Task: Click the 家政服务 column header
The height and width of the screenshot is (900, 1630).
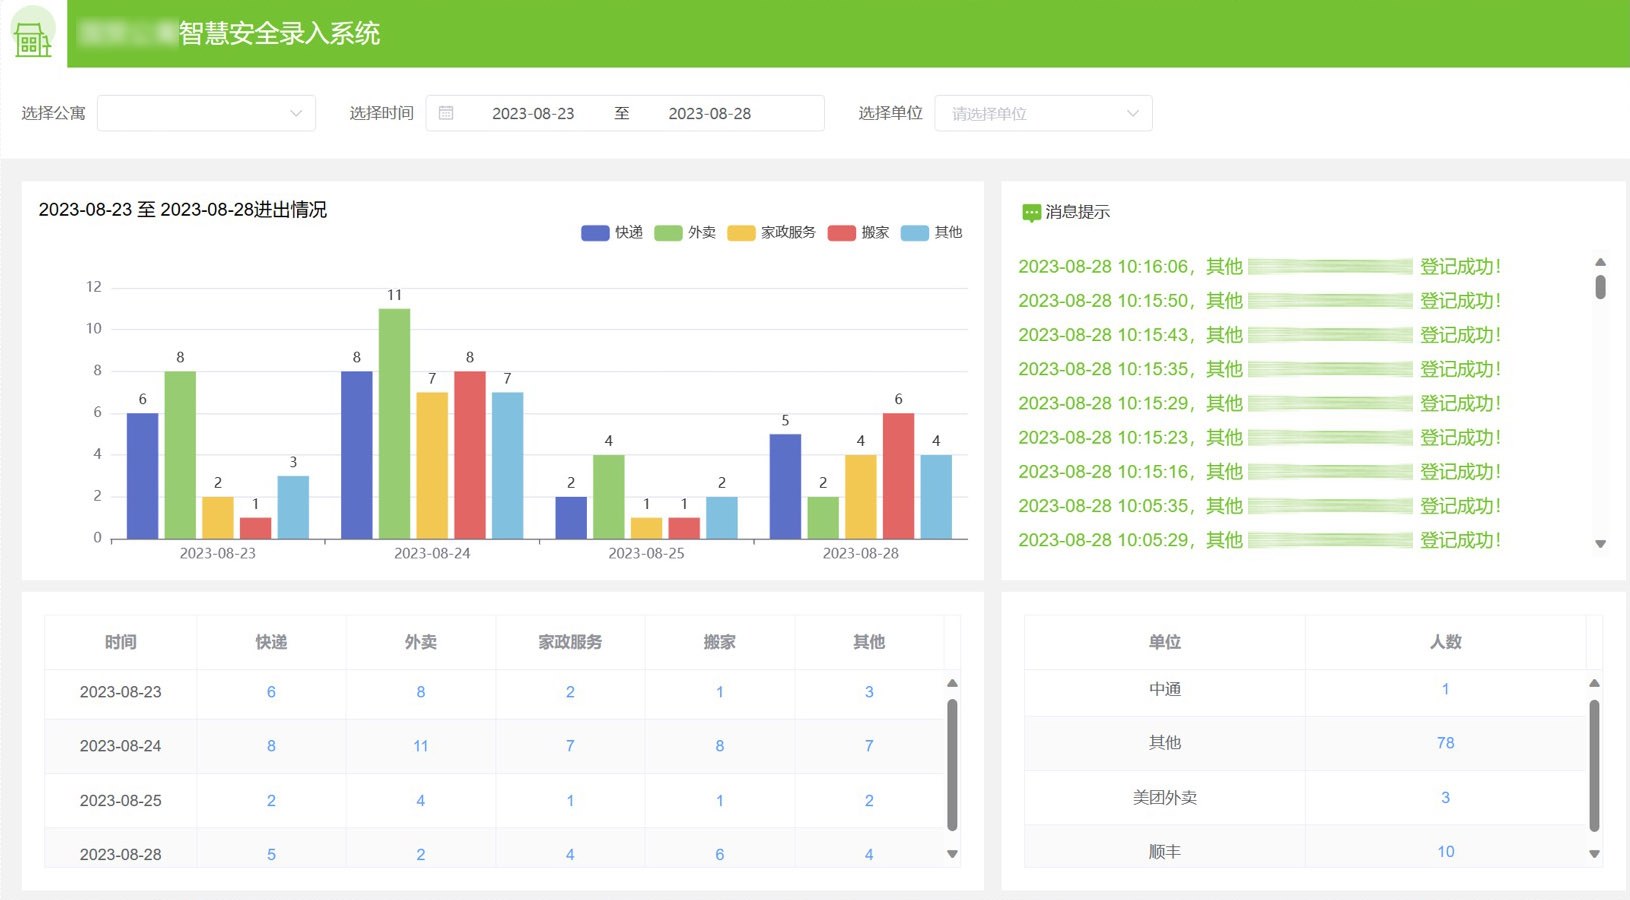Action: (570, 642)
